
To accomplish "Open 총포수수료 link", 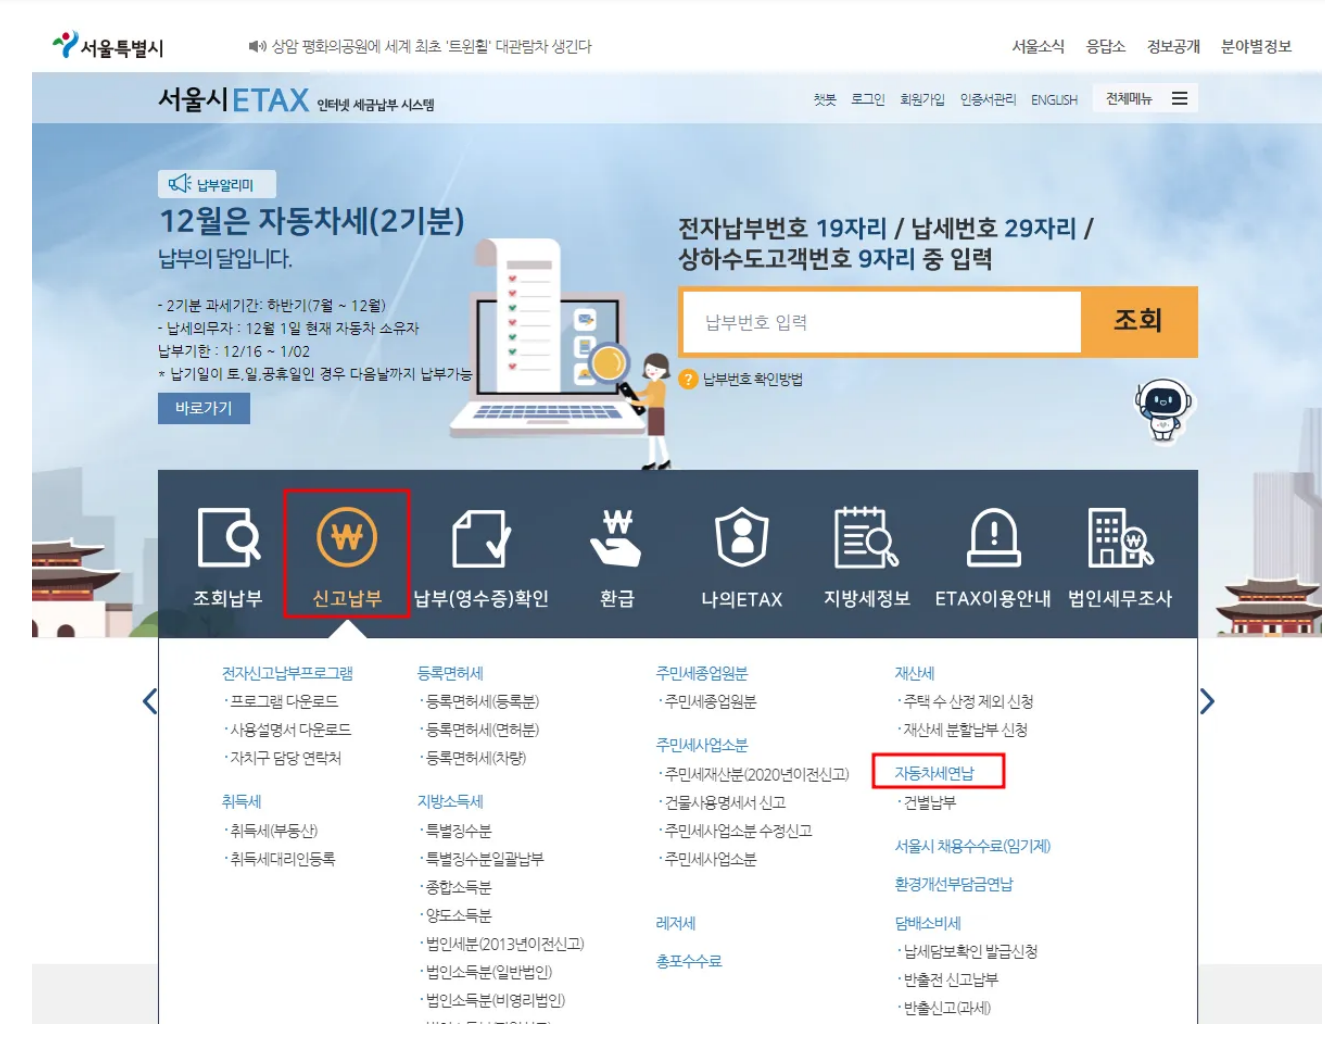I will click(689, 961).
